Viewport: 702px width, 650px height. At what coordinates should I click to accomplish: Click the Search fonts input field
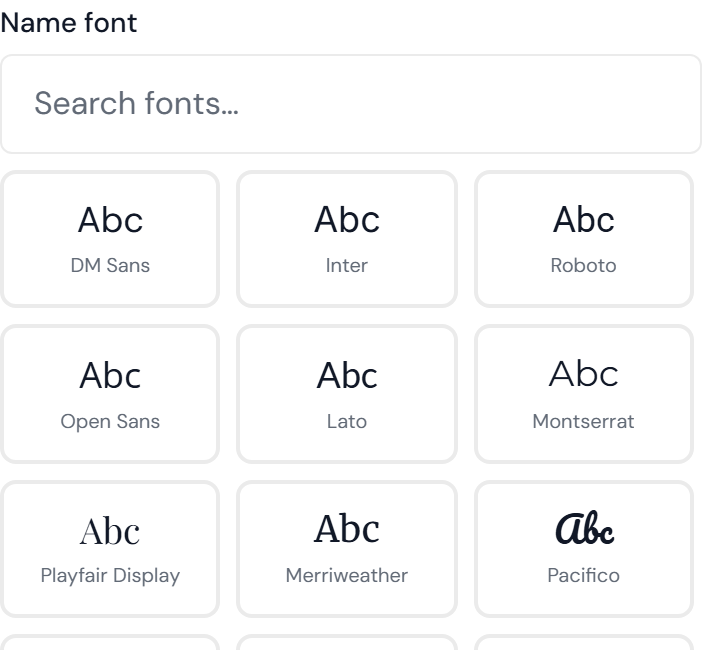click(x=351, y=104)
